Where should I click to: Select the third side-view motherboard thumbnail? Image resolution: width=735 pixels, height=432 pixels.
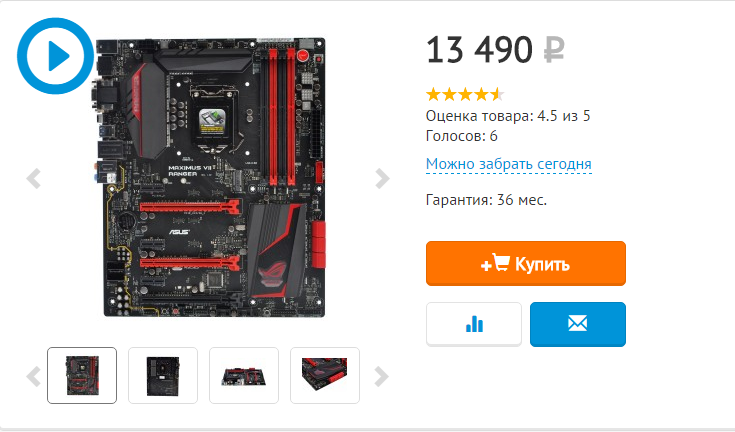point(244,375)
